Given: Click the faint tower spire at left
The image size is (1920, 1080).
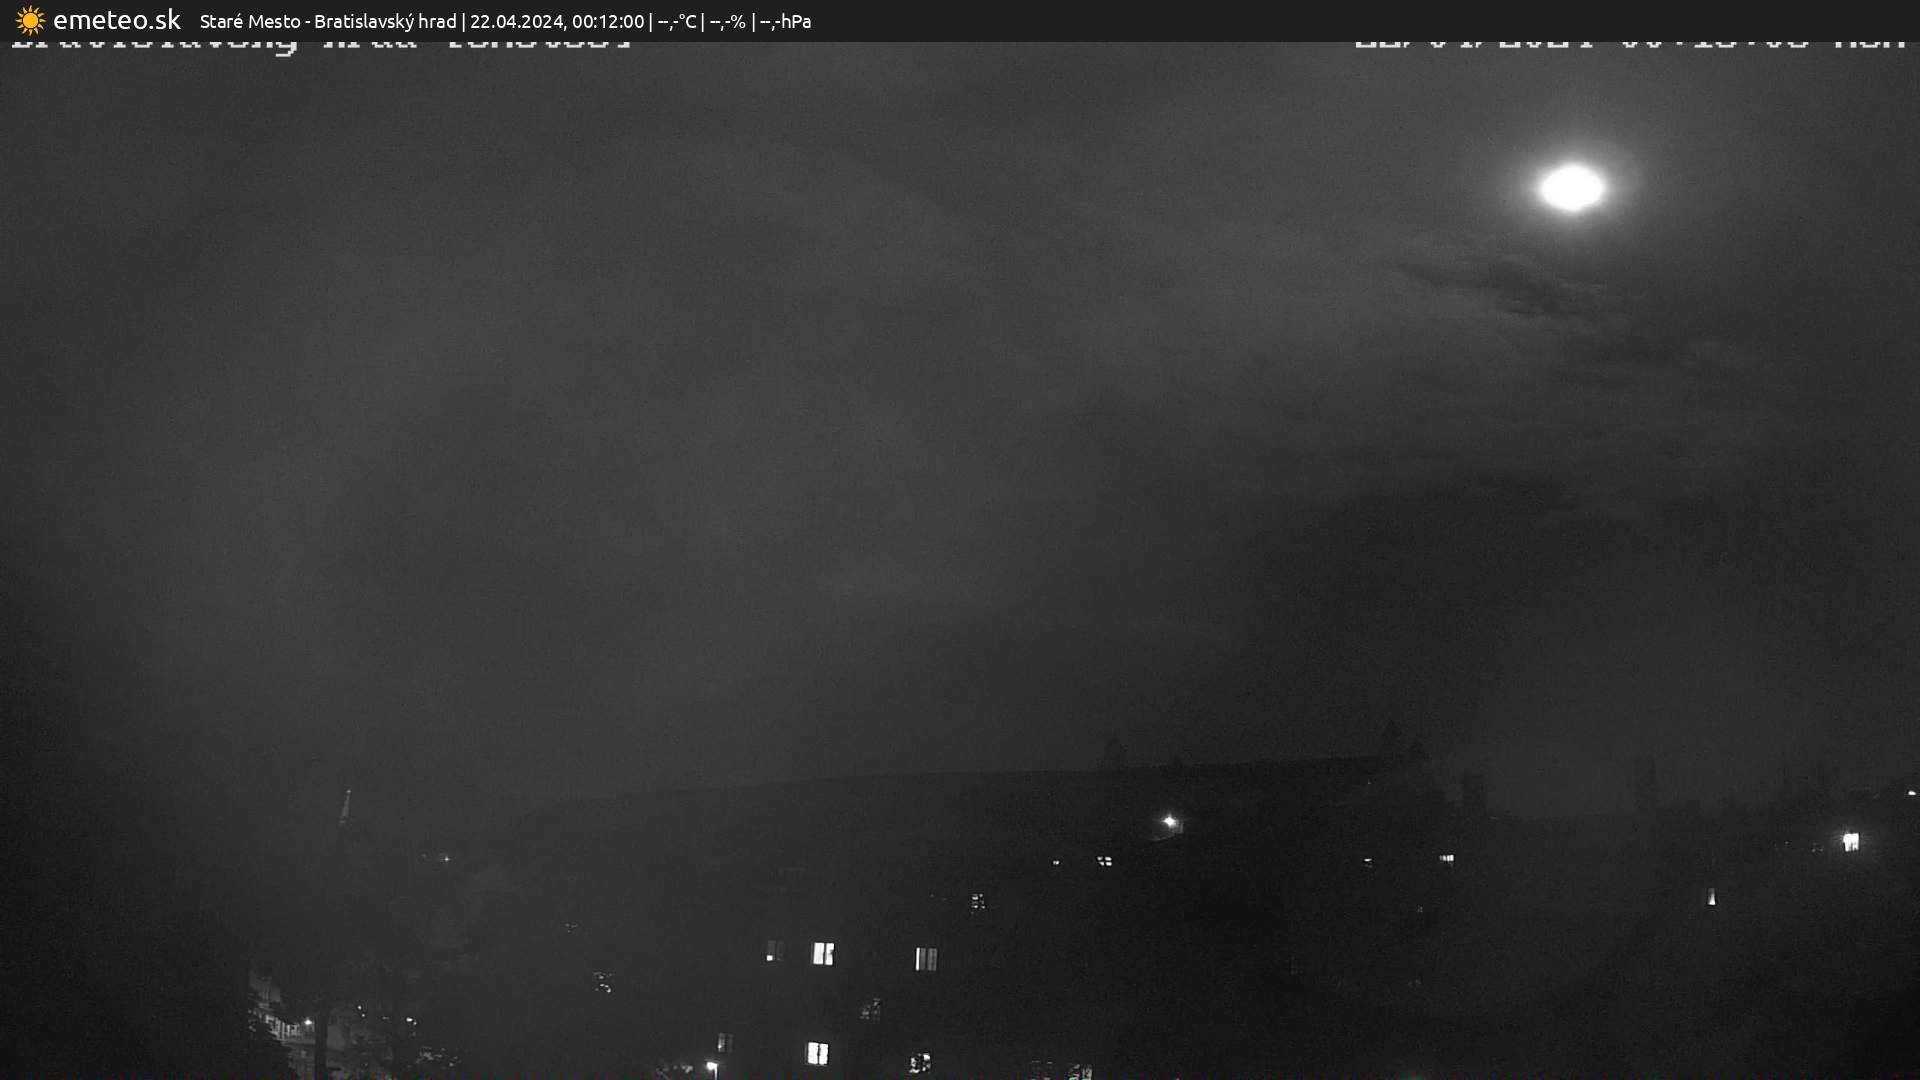Looking at the screenshot, I should (346, 805).
